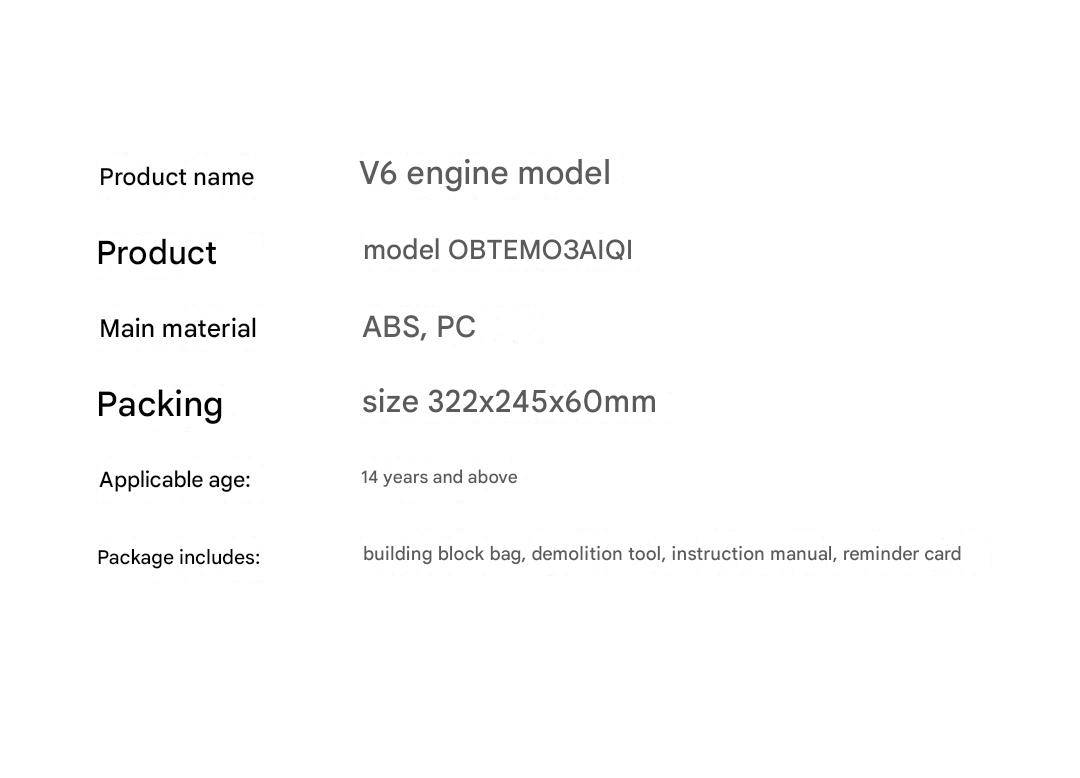Click the word 'model' before OBTEMO3AIQI
Viewport: 1080px width, 778px height.
tap(401, 250)
